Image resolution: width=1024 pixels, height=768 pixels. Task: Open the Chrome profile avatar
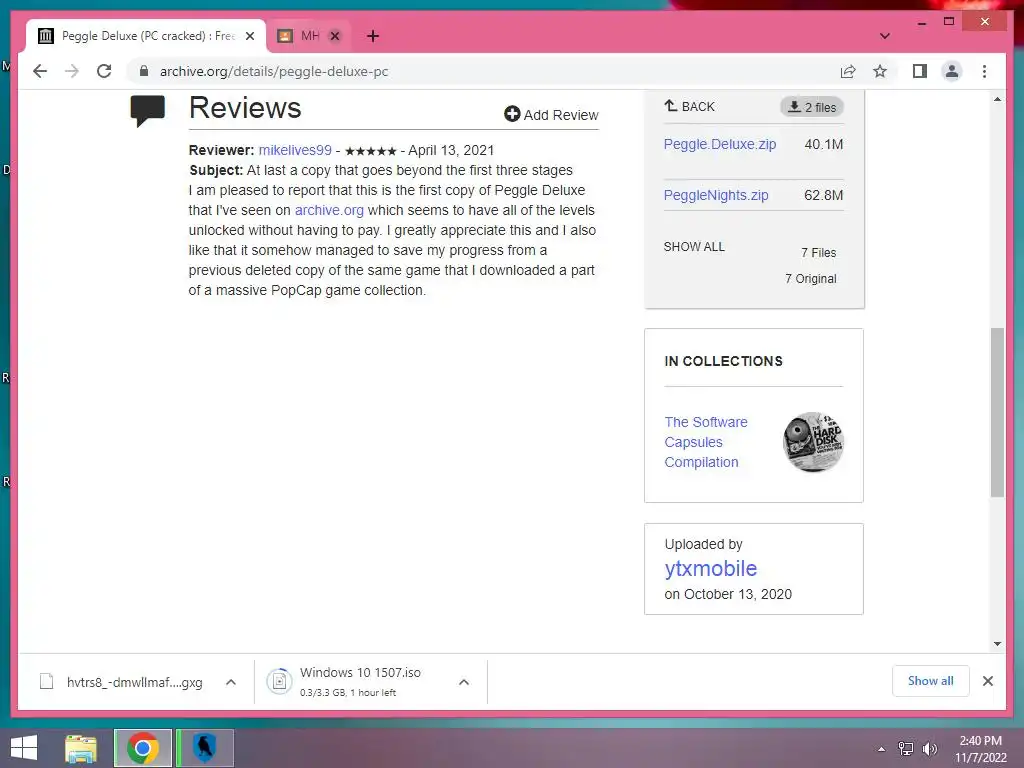tap(952, 71)
